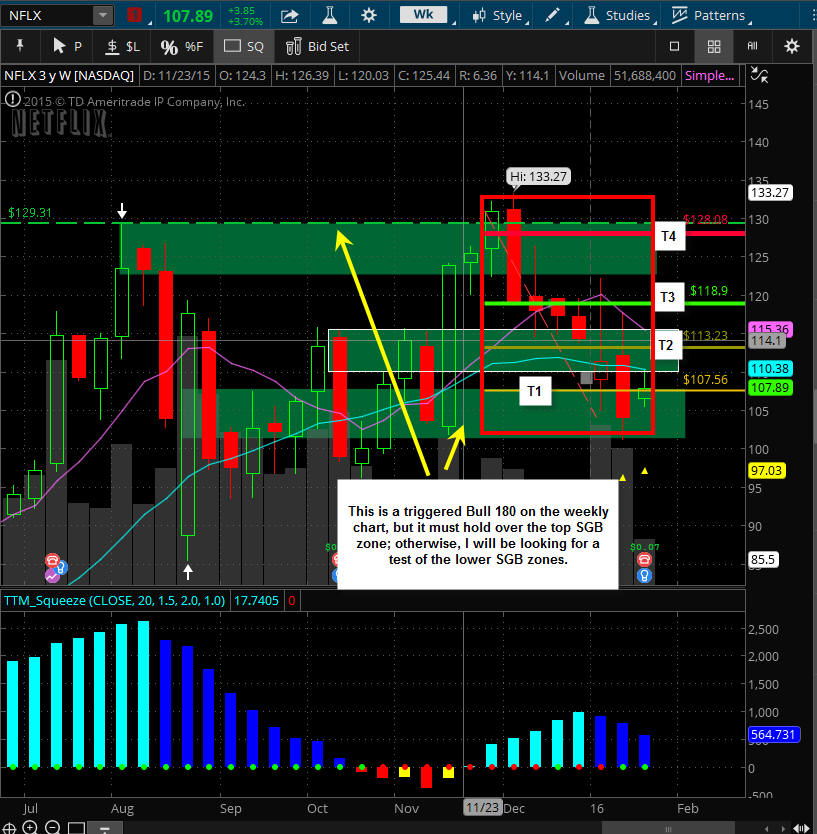This screenshot has height=834, width=817.
Task: Select the $L price level tool
Action: click(122, 47)
